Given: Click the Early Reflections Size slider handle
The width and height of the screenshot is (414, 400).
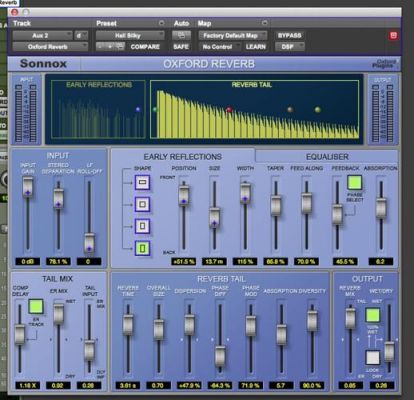Looking at the screenshot, I should tap(214, 218).
